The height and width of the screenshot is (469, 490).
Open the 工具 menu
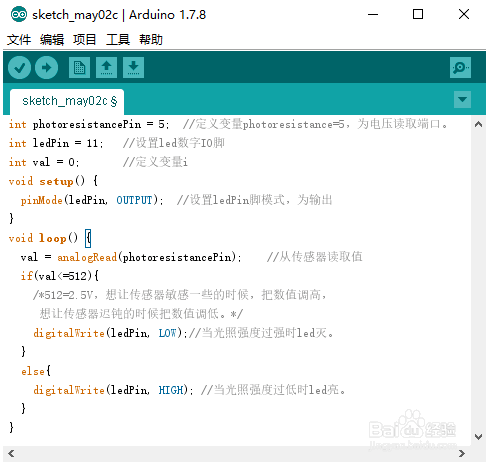point(118,40)
